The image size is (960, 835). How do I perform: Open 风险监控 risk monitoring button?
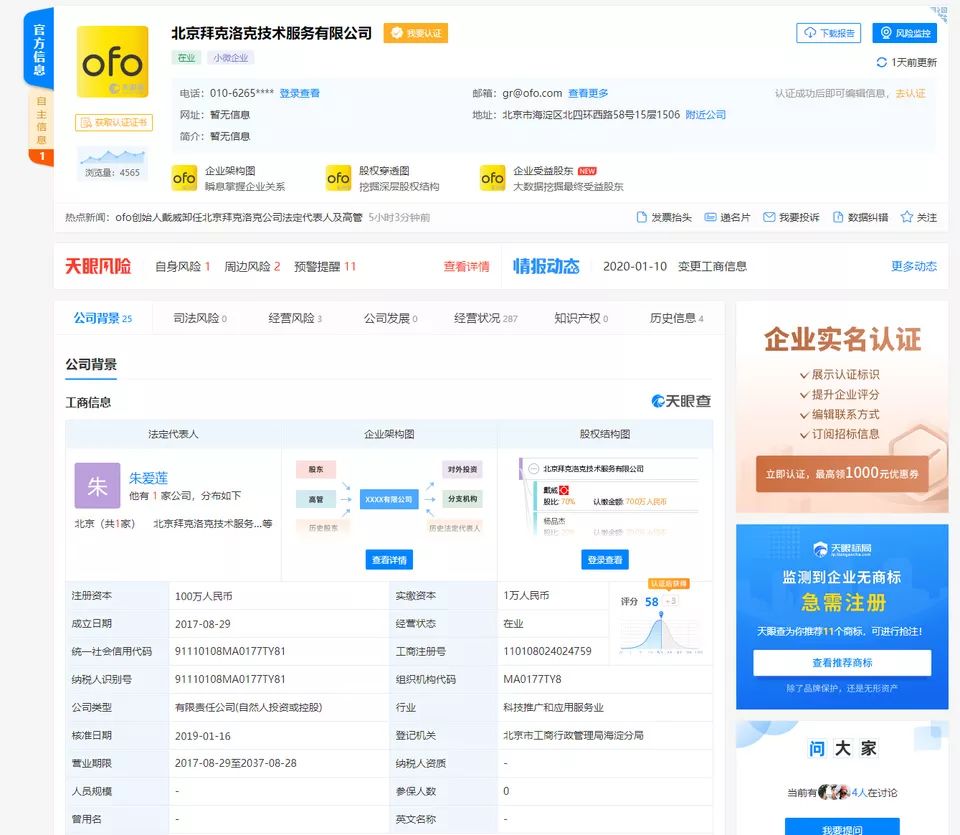point(904,33)
